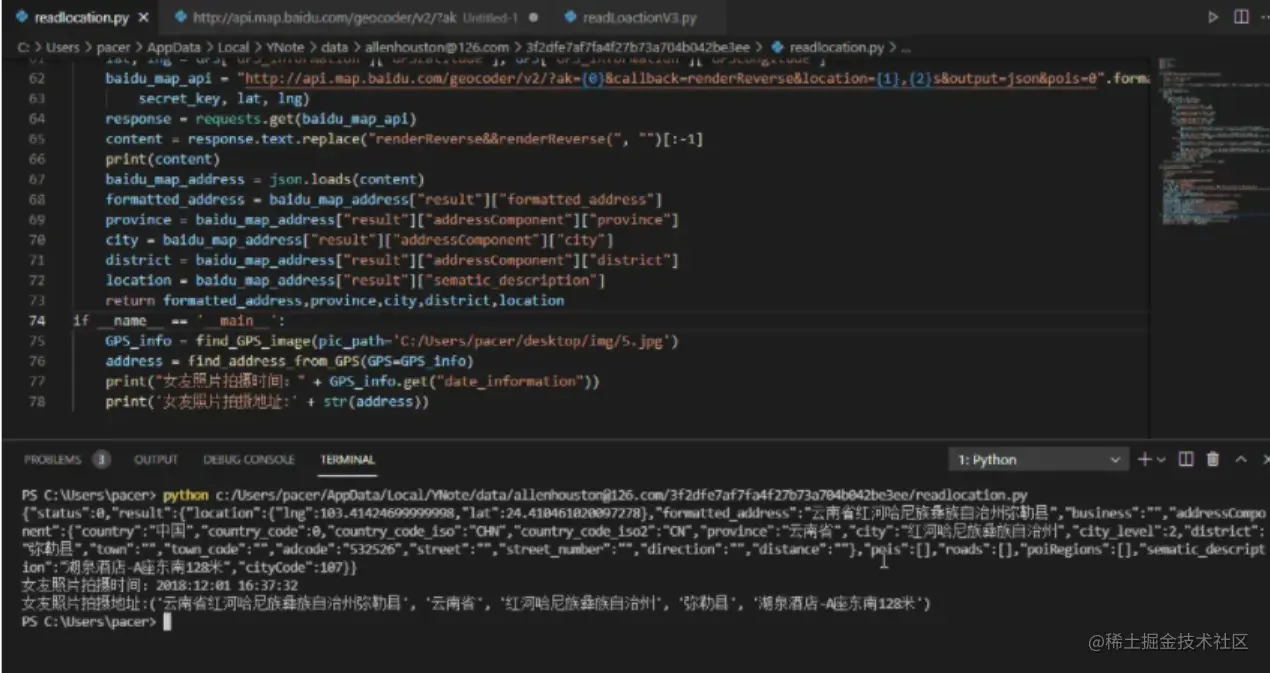1270x673 pixels.
Task: Maximize the panel with the up chevron
Action: (1241, 459)
